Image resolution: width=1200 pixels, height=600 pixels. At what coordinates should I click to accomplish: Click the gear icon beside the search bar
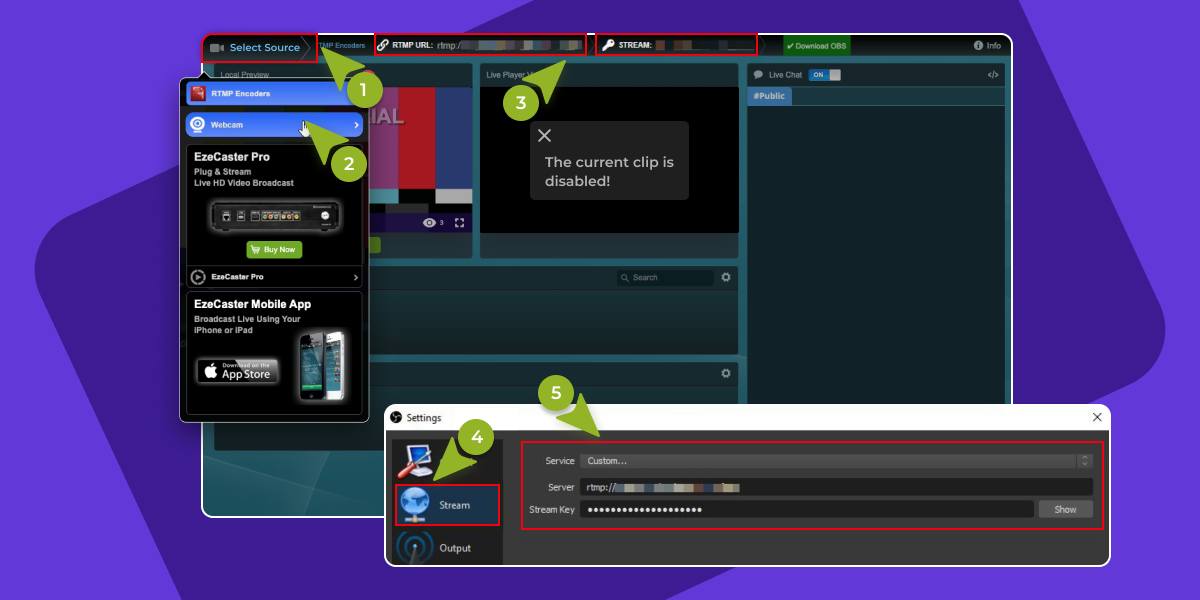coord(725,277)
